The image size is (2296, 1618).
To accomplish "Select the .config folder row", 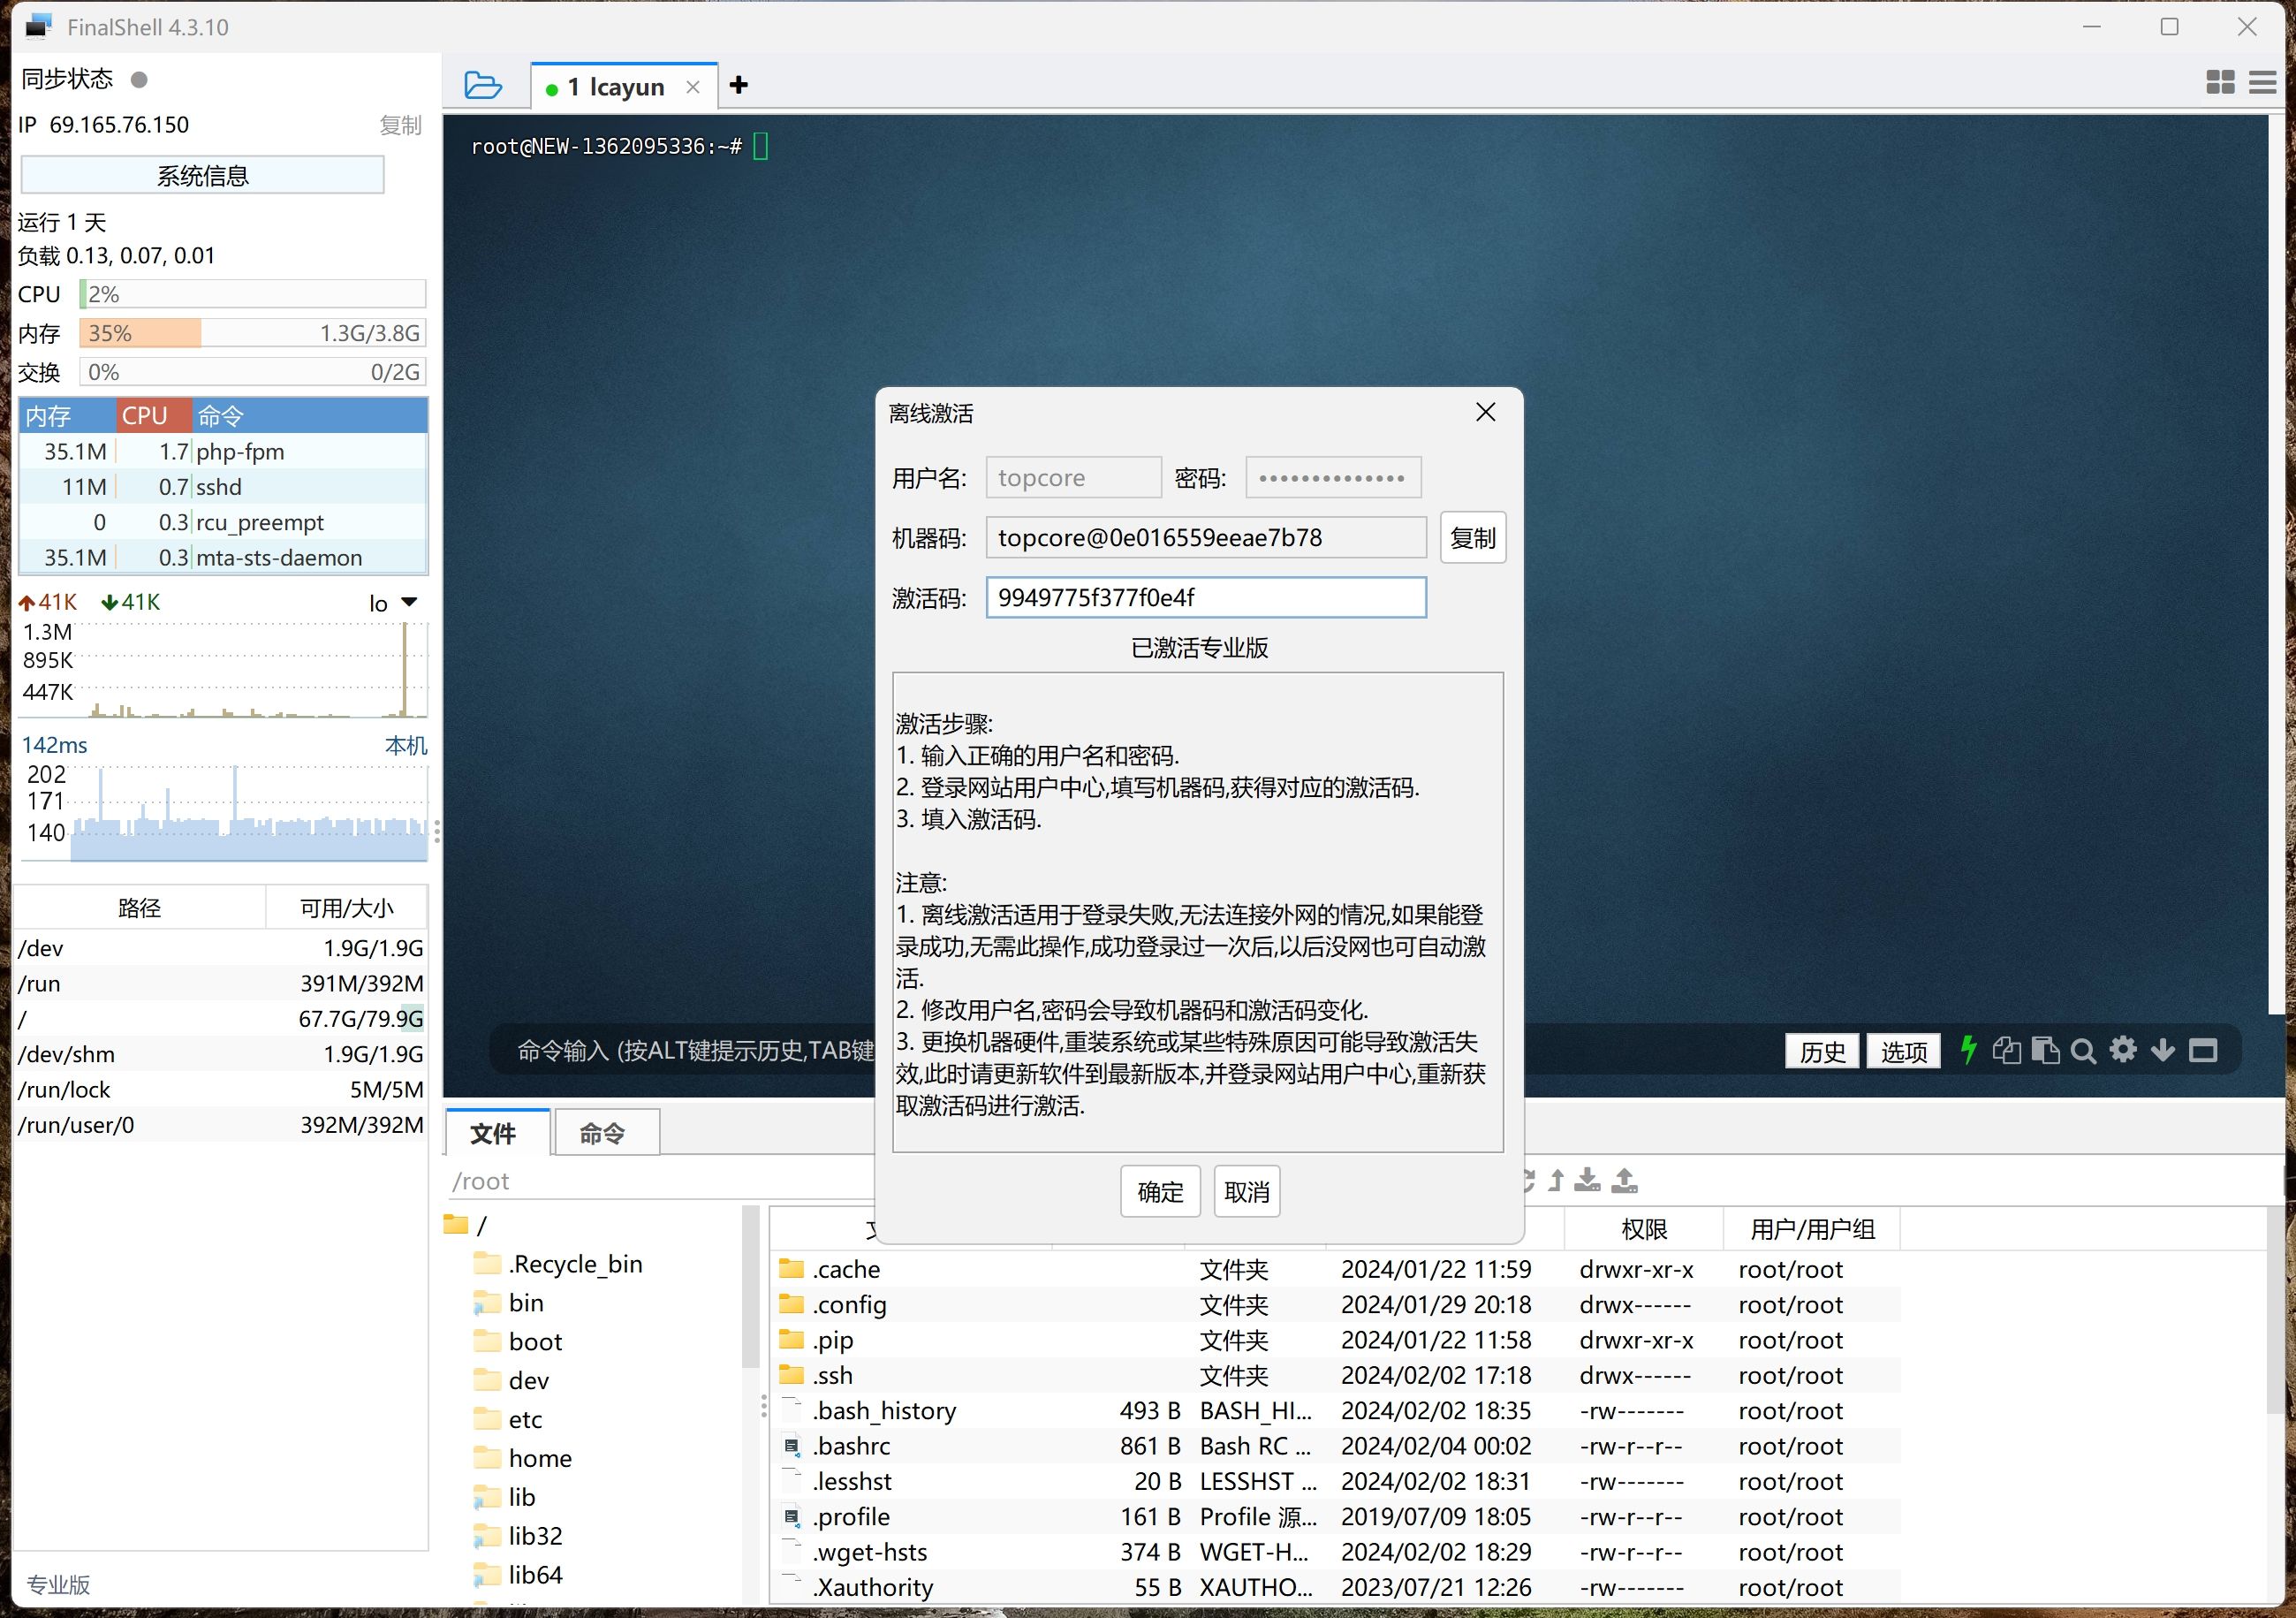I will point(1335,1304).
